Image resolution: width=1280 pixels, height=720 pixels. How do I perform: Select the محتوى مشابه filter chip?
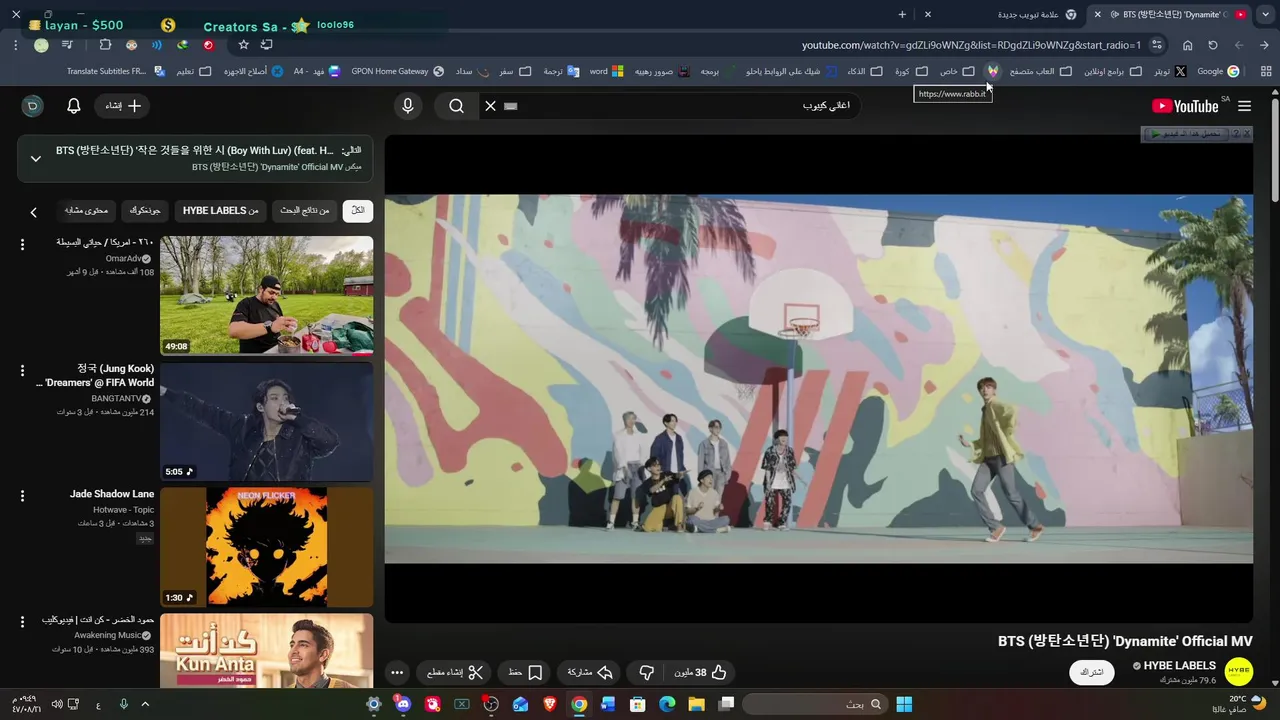(86, 211)
